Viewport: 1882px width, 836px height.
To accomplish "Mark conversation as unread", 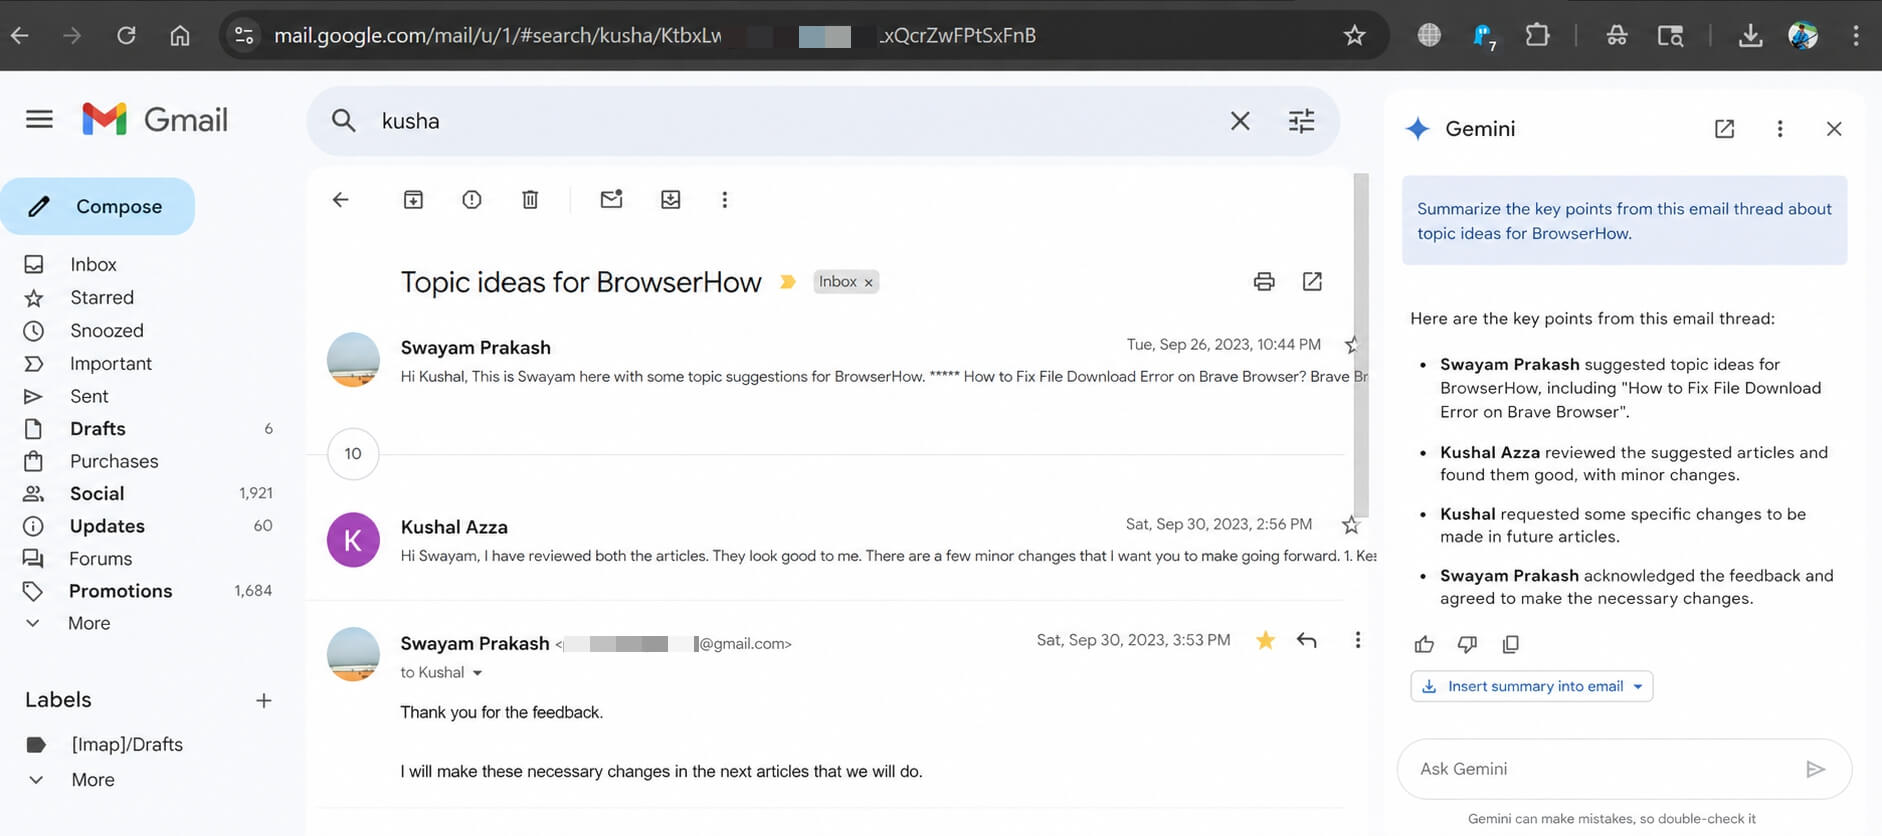I will [x=611, y=199].
